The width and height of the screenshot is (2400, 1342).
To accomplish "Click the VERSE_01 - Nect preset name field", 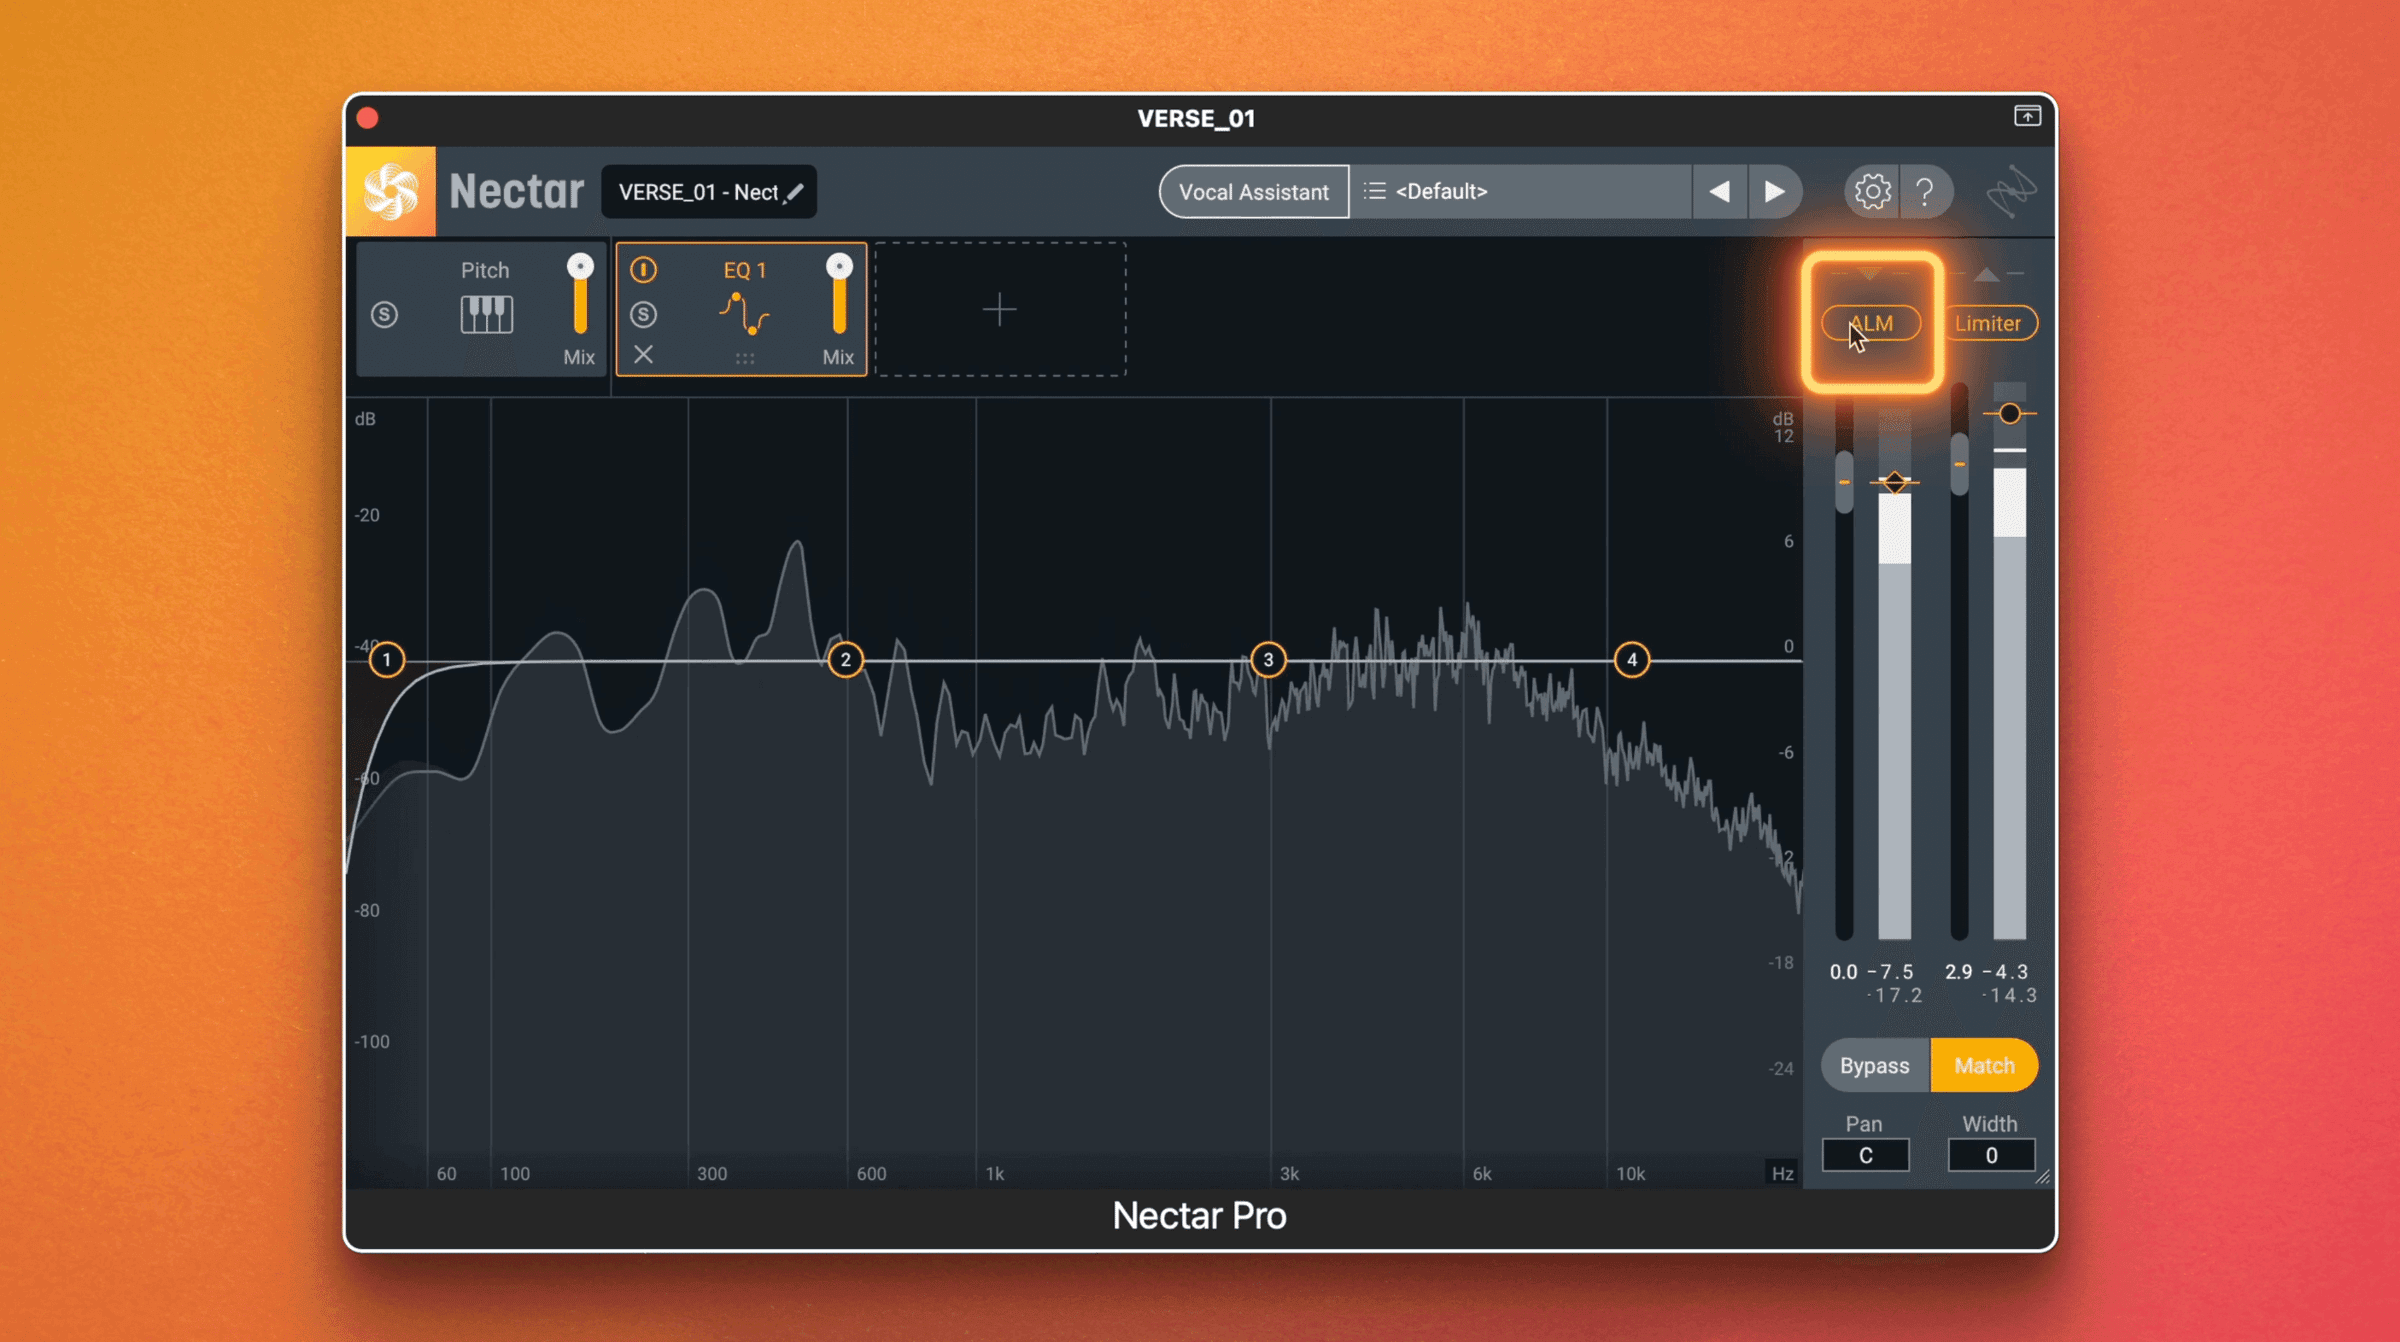I will [x=709, y=192].
